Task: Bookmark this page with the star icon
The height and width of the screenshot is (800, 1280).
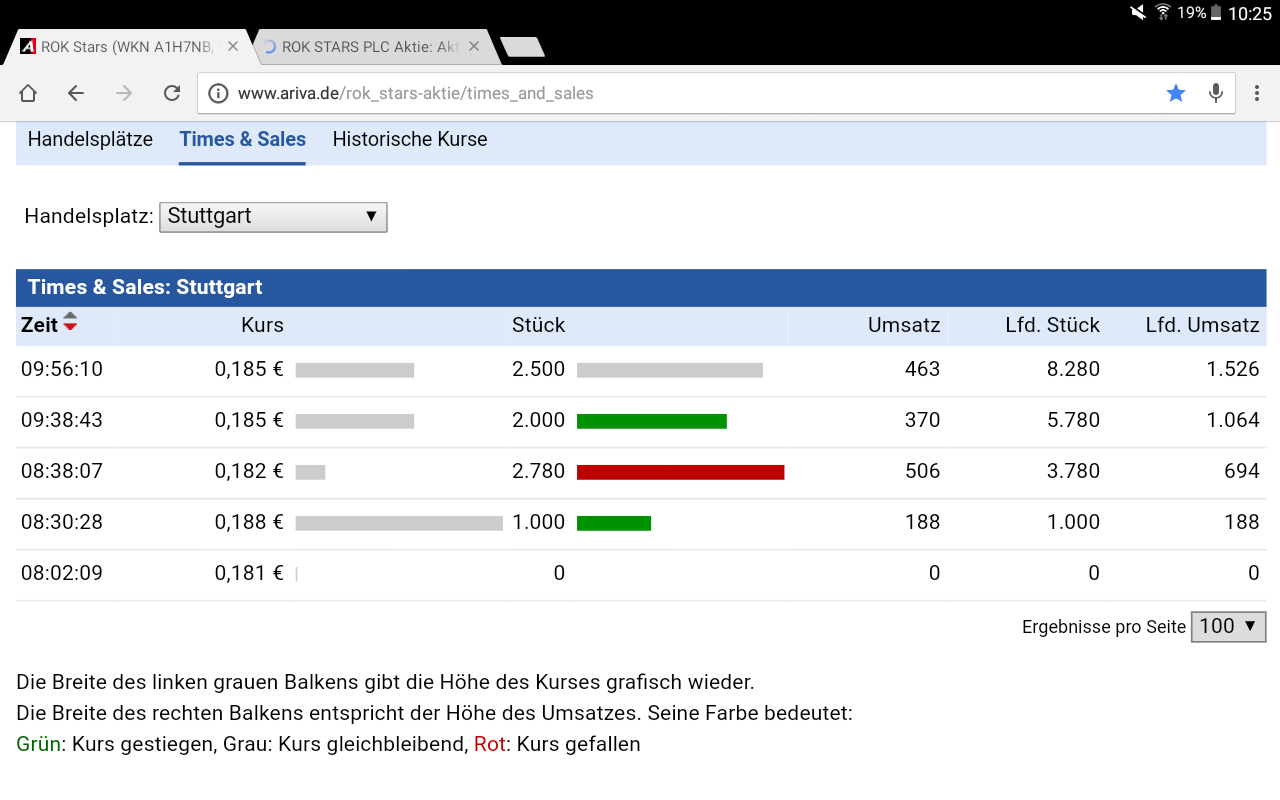Action: tap(1176, 92)
